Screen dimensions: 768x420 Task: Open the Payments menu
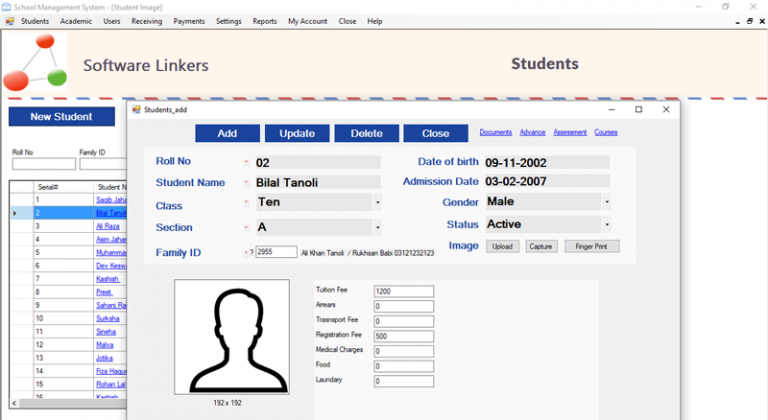189,21
